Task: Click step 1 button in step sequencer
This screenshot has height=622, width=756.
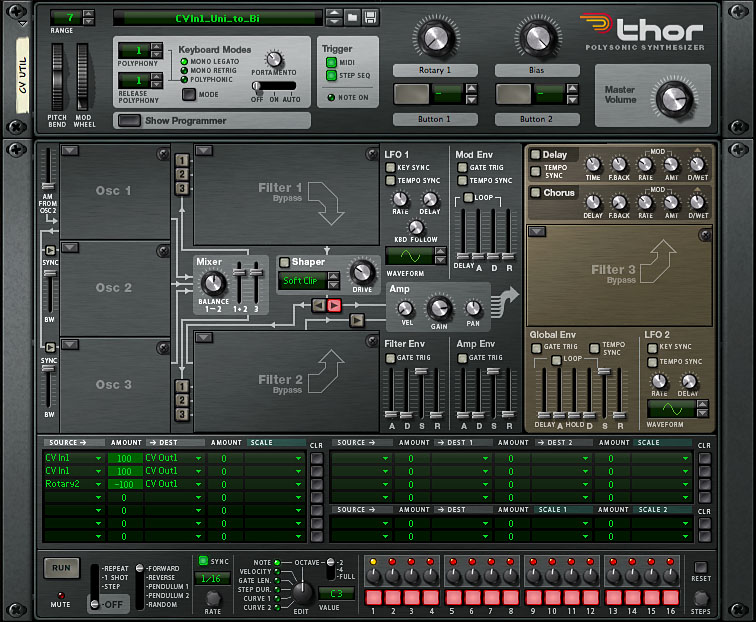Action: 372,596
